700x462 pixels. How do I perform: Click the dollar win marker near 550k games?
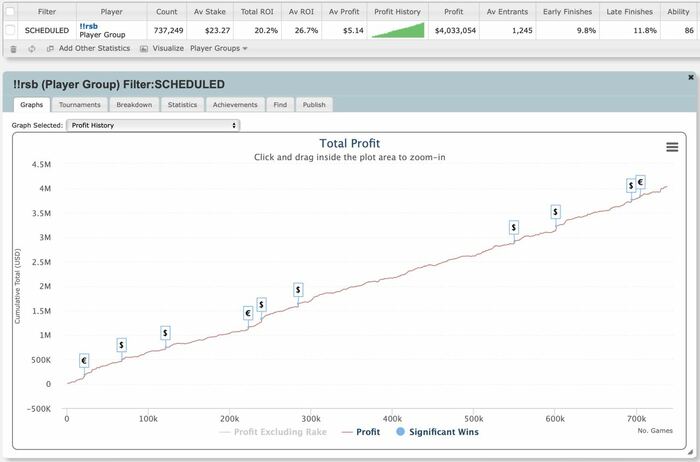click(514, 228)
